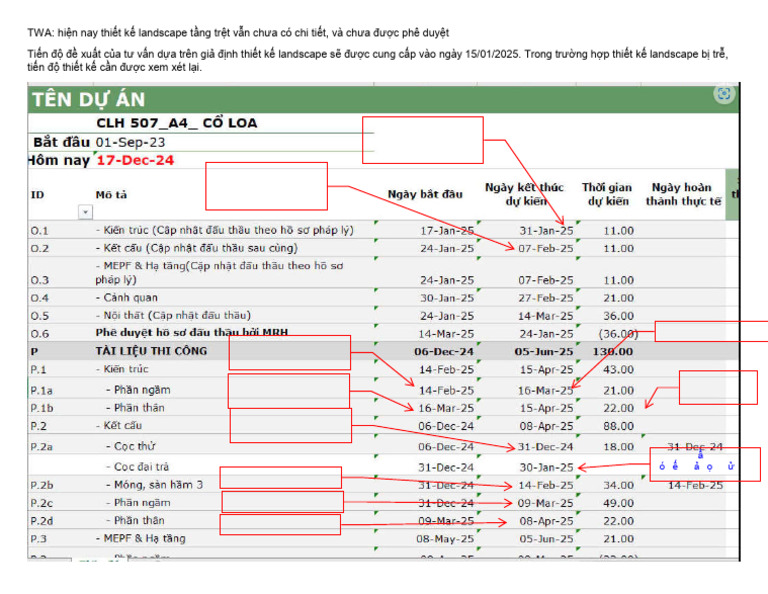The image size is (768, 594).
Task: Click the 36.00 duration in row O.5
Action: pos(618,316)
